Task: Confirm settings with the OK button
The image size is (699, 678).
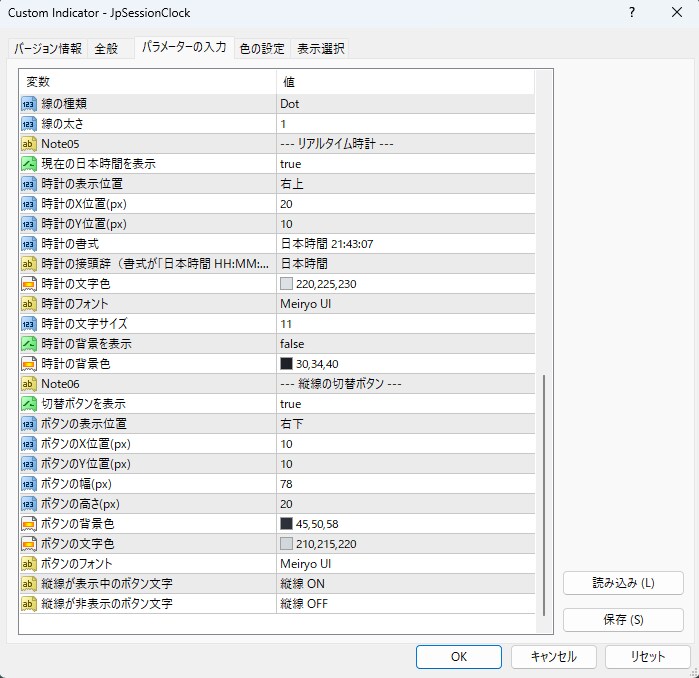Action: point(459,657)
